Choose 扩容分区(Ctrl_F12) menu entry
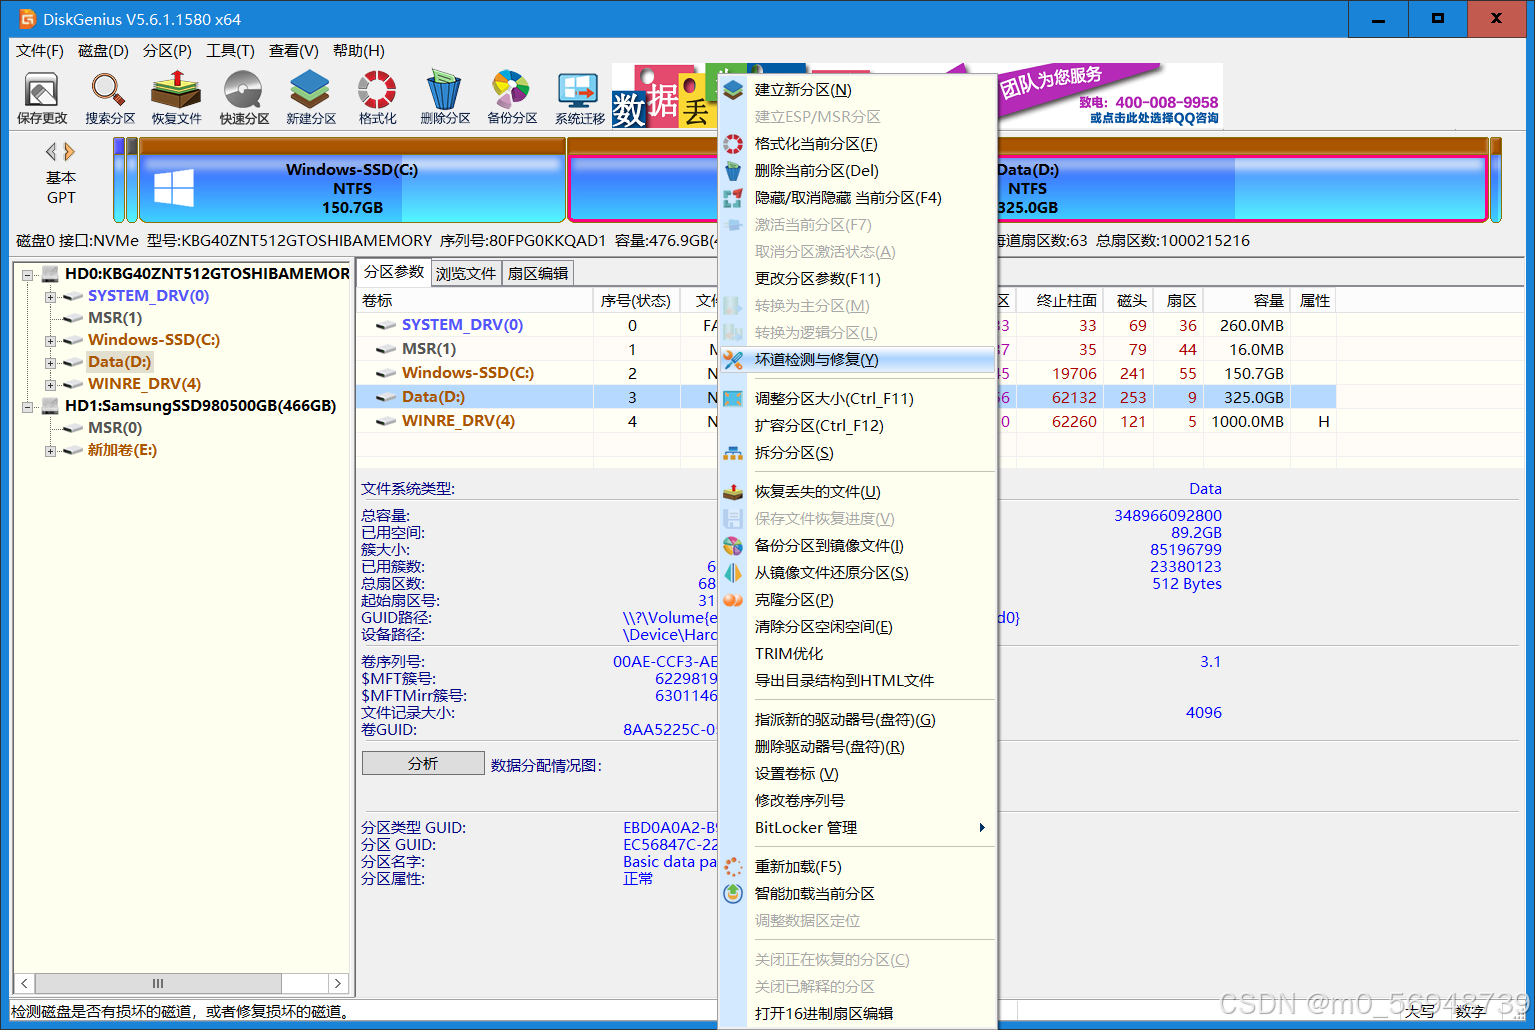 coord(858,426)
